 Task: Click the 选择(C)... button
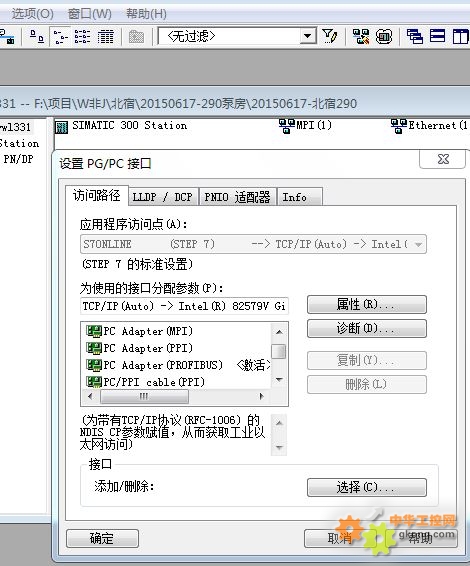pyautogui.click(x=366, y=487)
